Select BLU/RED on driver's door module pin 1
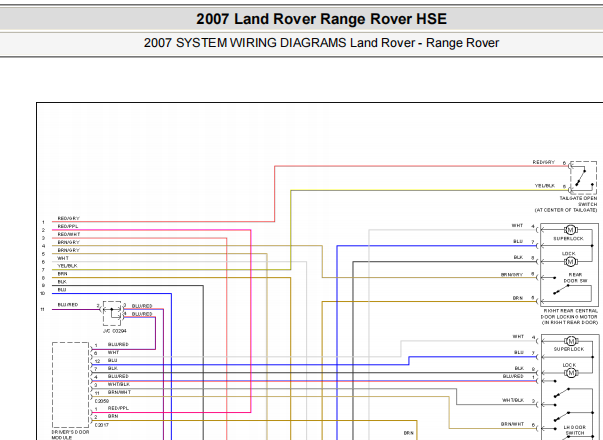The image size is (603, 440). tap(118, 345)
